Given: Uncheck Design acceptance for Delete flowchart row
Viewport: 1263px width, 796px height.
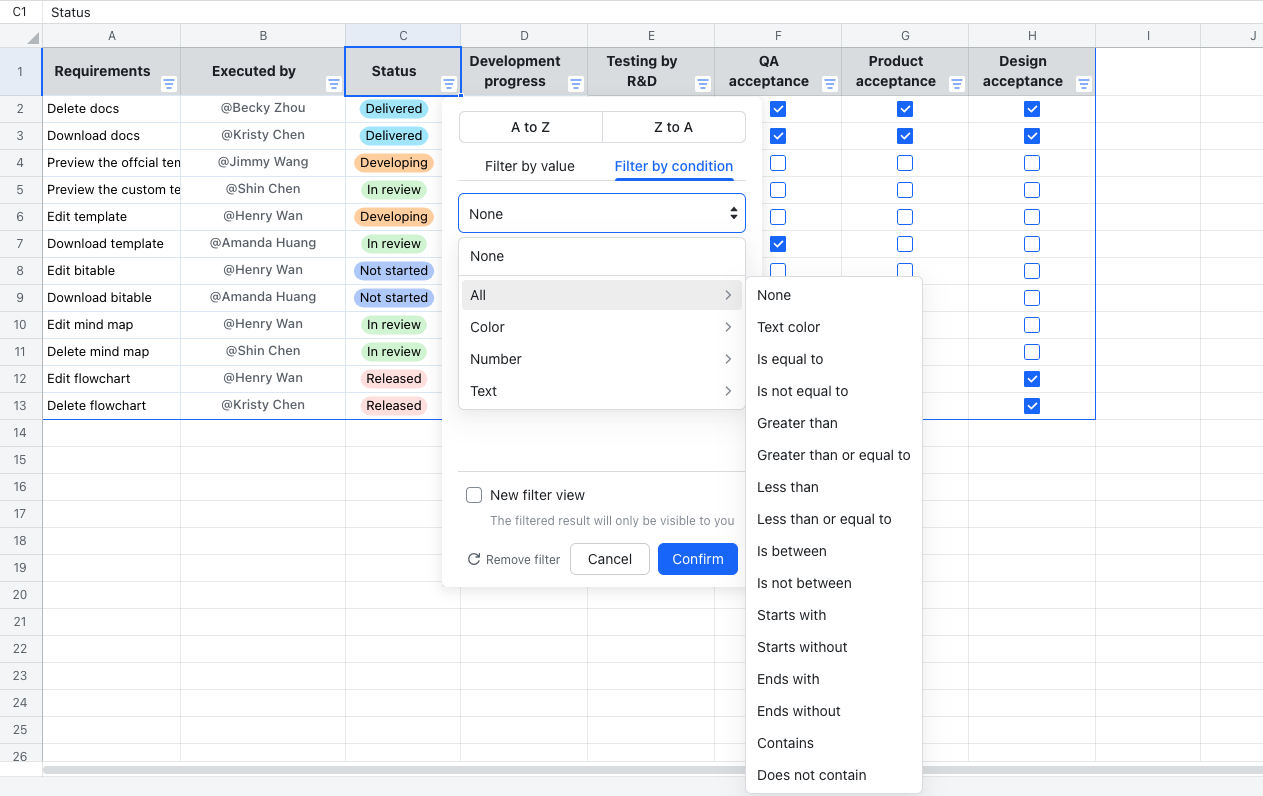Looking at the screenshot, I should coord(1031,405).
